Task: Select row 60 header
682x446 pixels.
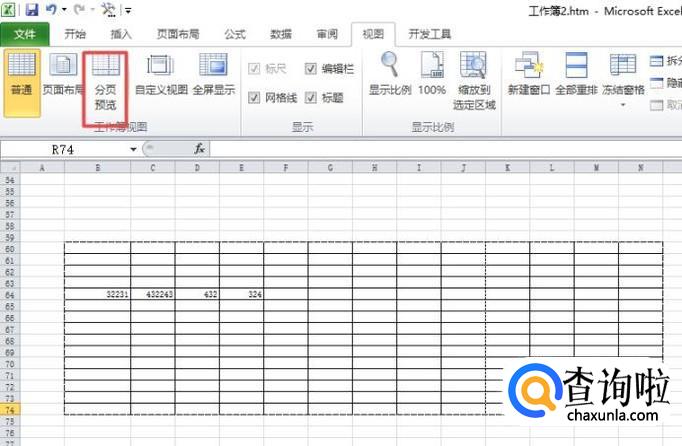Action: (10, 249)
